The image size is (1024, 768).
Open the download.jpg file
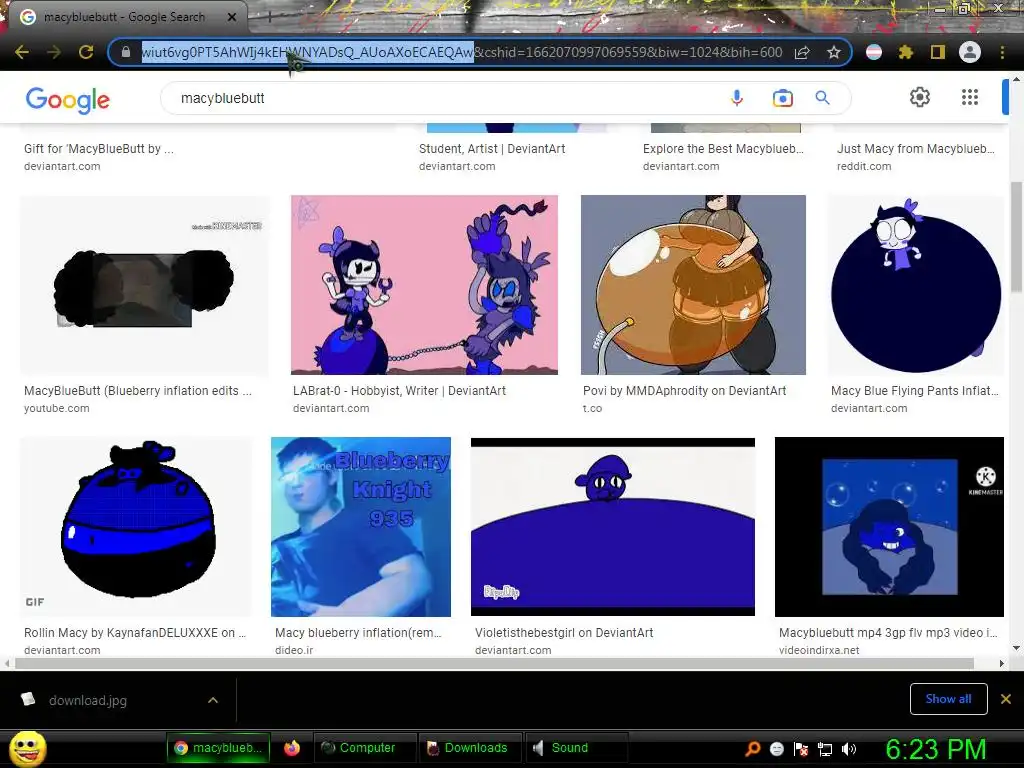pyautogui.click(x=88, y=700)
